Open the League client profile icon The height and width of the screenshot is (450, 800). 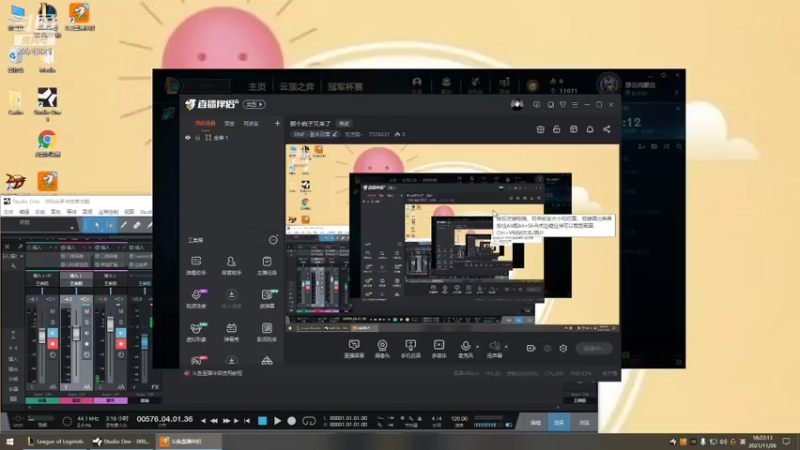(417, 83)
